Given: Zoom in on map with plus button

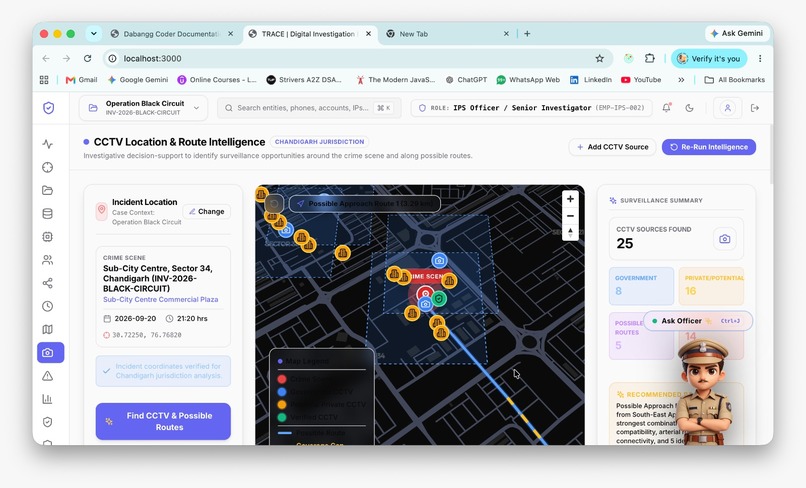Looking at the screenshot, I should (570, 198).
